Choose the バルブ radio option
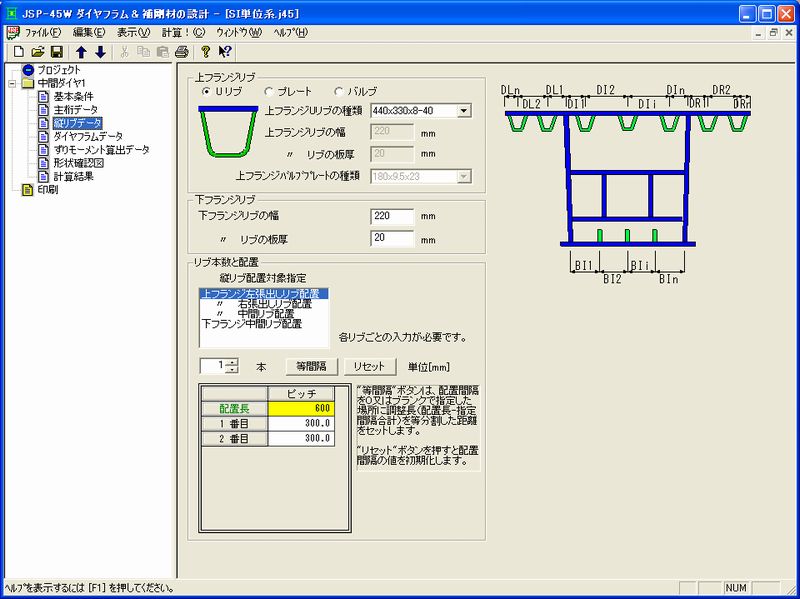The height and width of the screenshot is (599, 800). [x=338, y=91]
